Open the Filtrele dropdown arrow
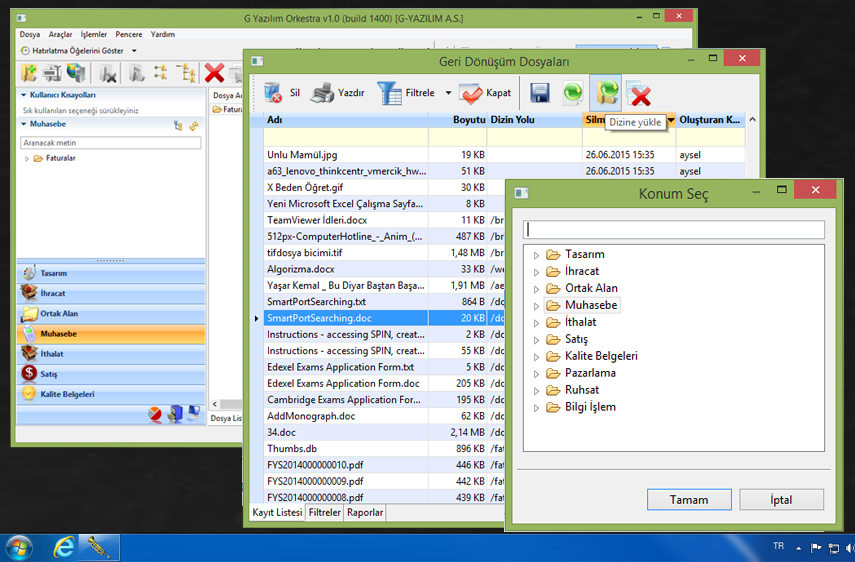The width and height of the screenshot is (855, 562). click(448, 93)
